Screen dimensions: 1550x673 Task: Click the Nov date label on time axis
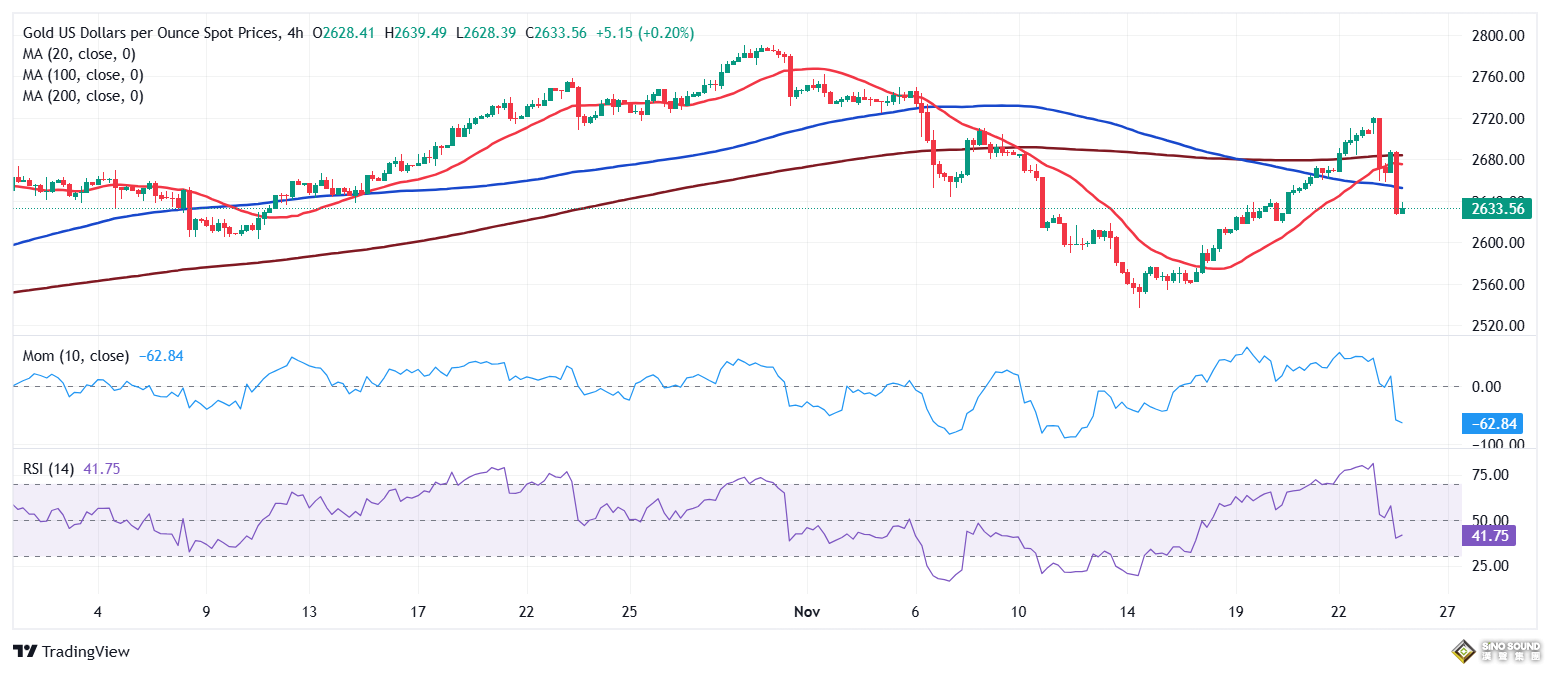tap(806, 611)
